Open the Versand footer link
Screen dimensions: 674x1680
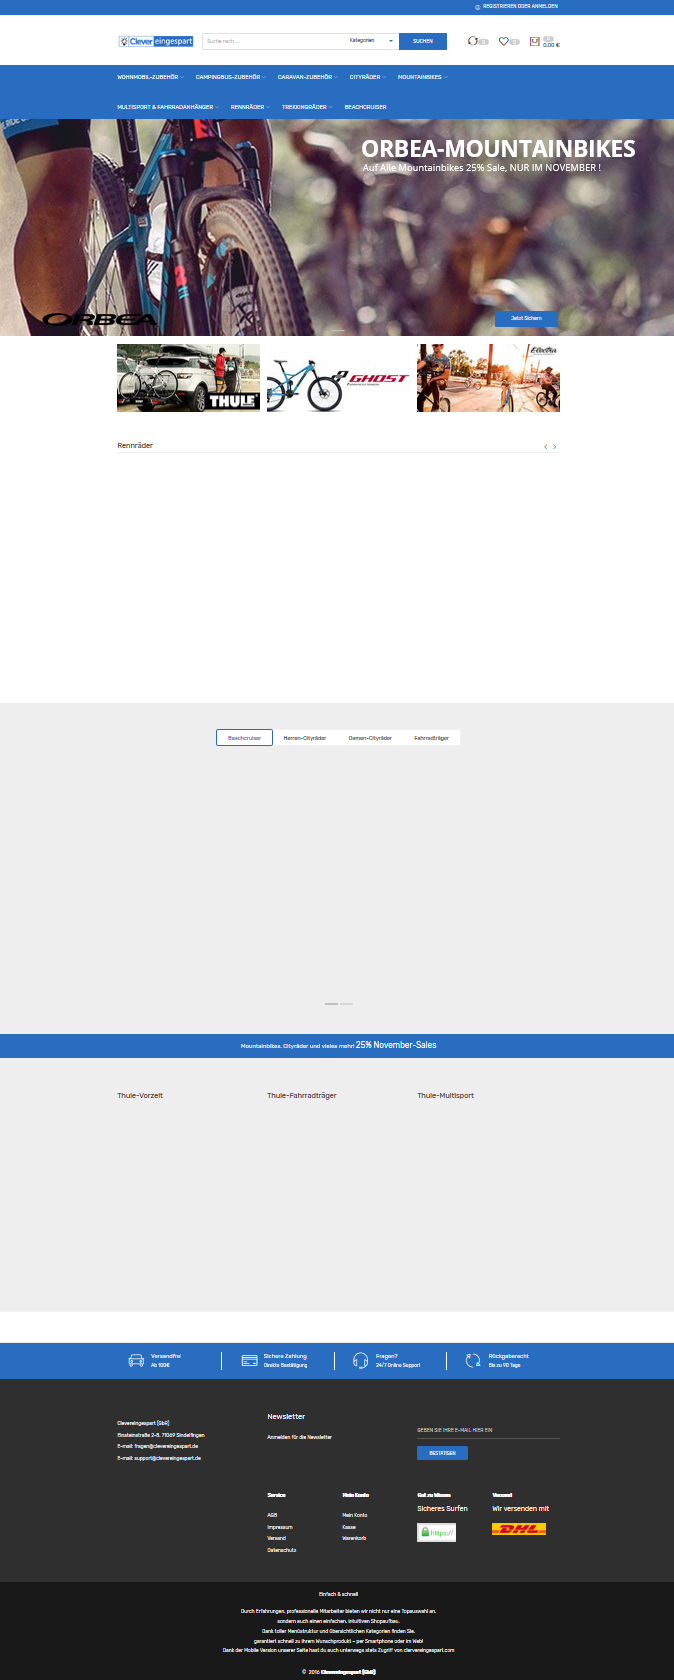click(x=277, y=1538)
